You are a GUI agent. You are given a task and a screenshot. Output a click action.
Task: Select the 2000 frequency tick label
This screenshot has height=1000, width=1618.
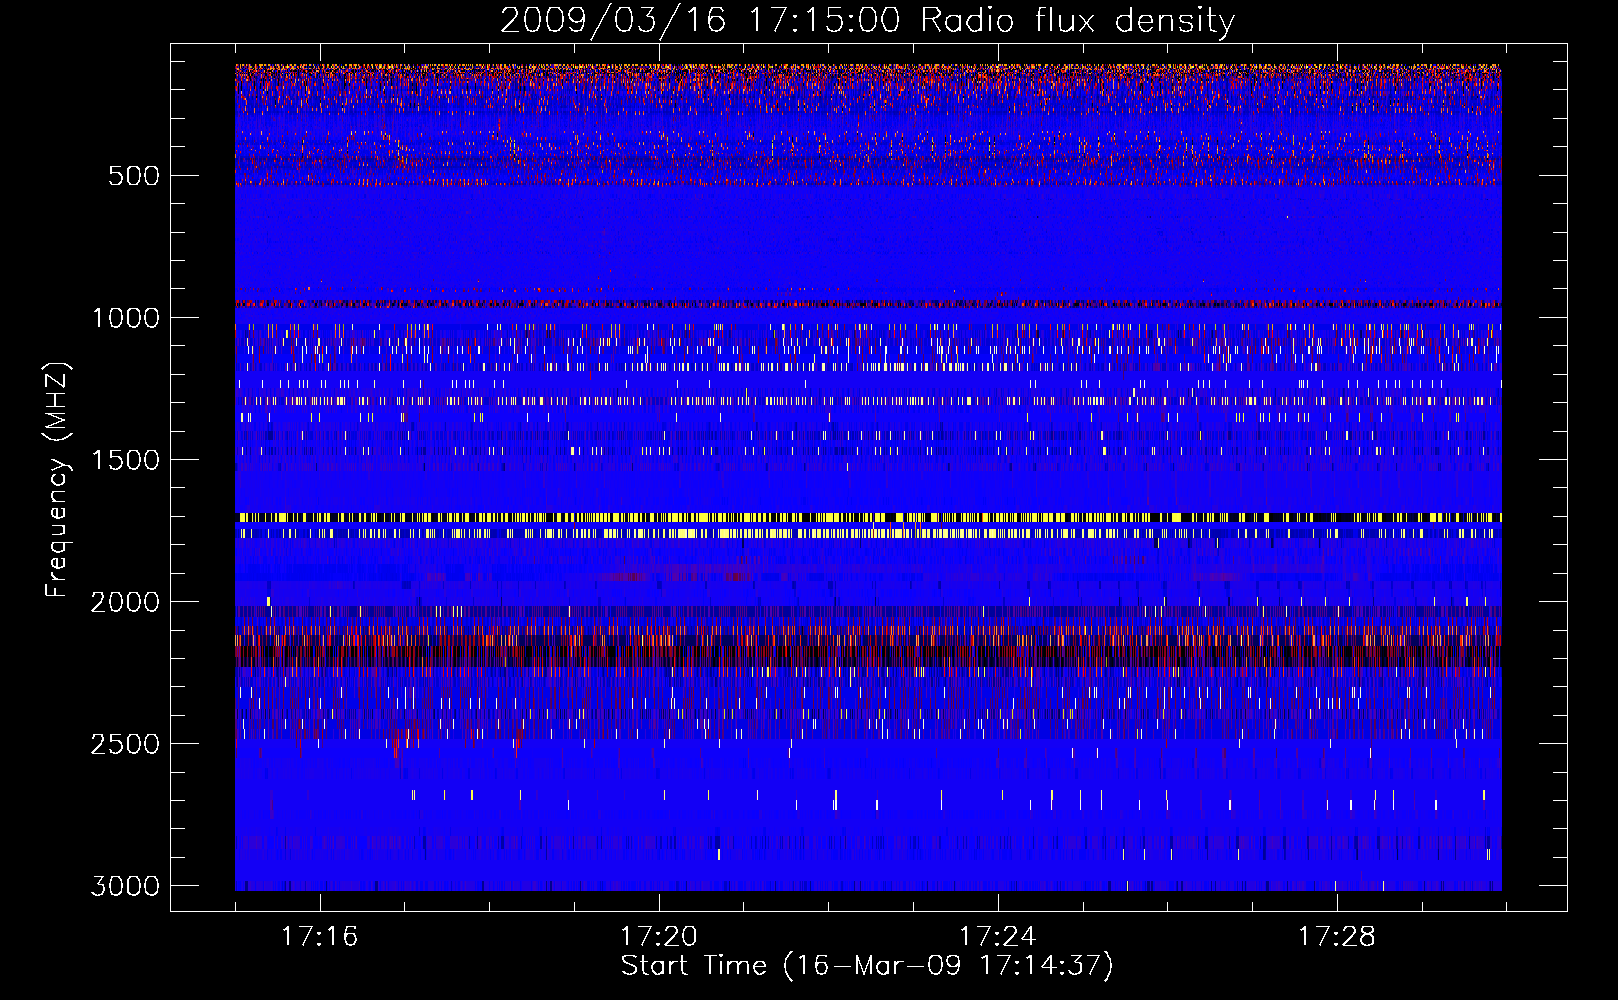tap(125, 602)
